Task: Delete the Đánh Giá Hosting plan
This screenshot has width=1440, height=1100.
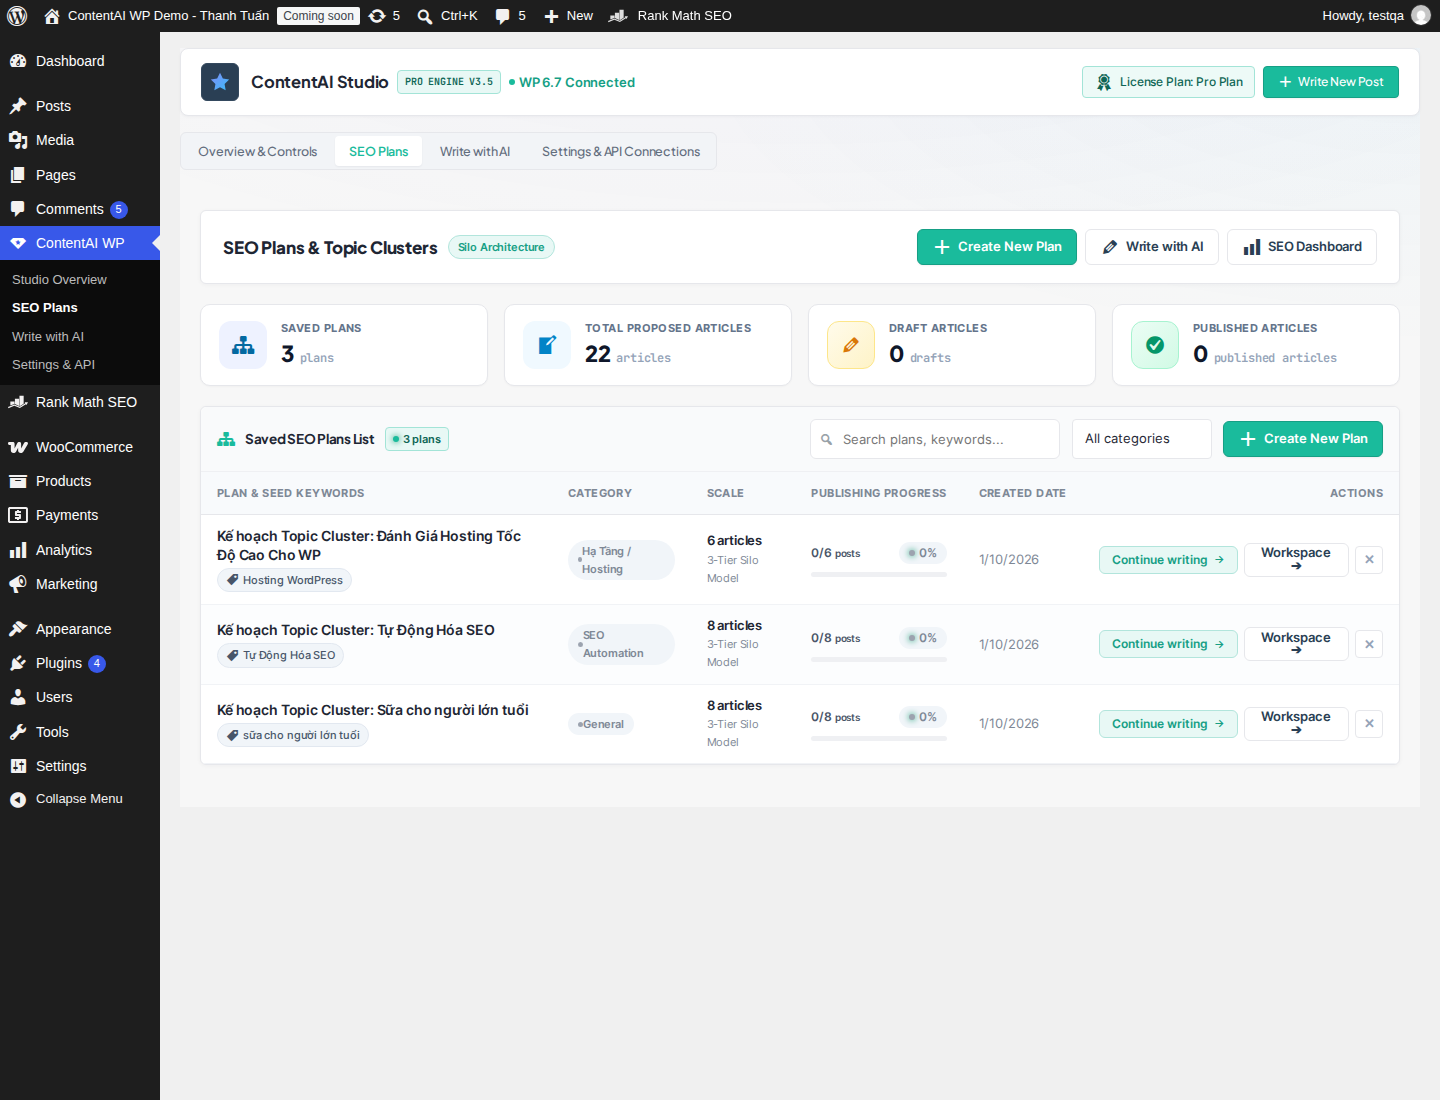Action: tap(1369, 560)
